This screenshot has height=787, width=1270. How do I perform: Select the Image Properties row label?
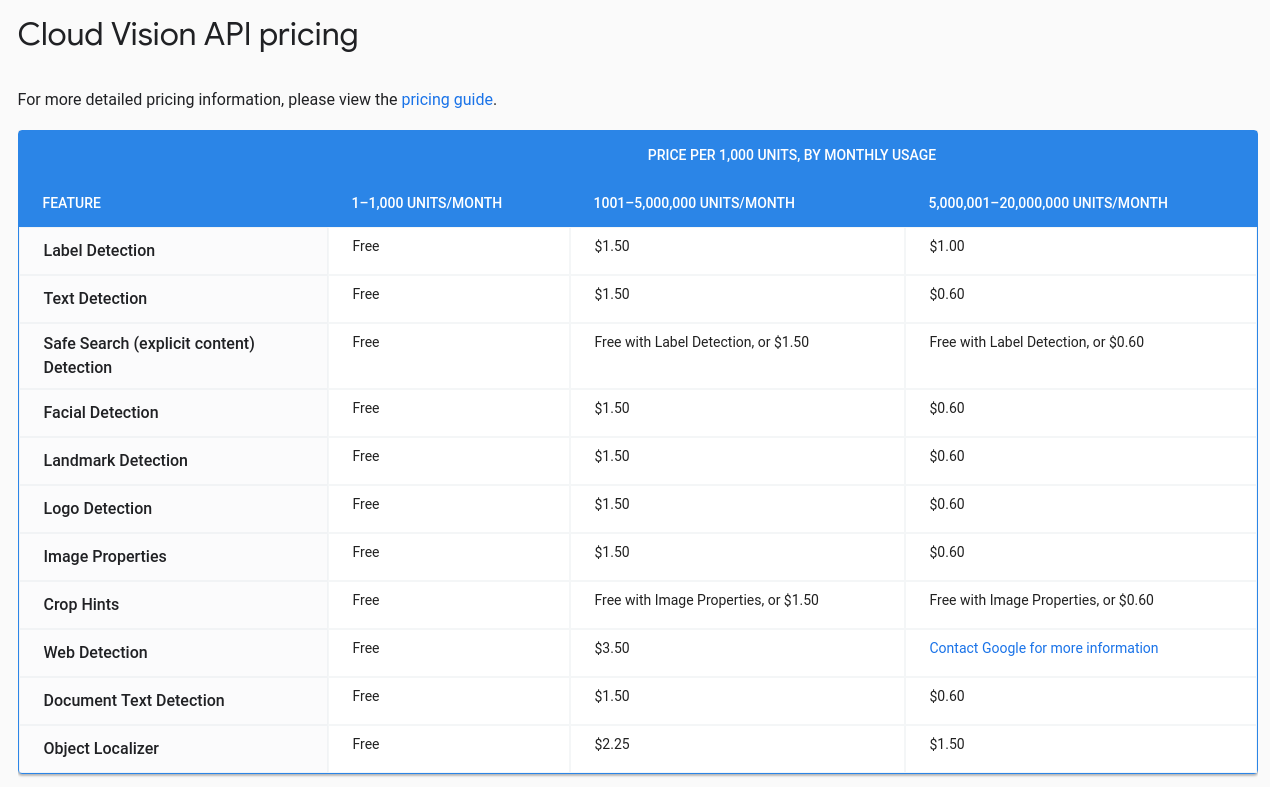(x=105, y=556)
